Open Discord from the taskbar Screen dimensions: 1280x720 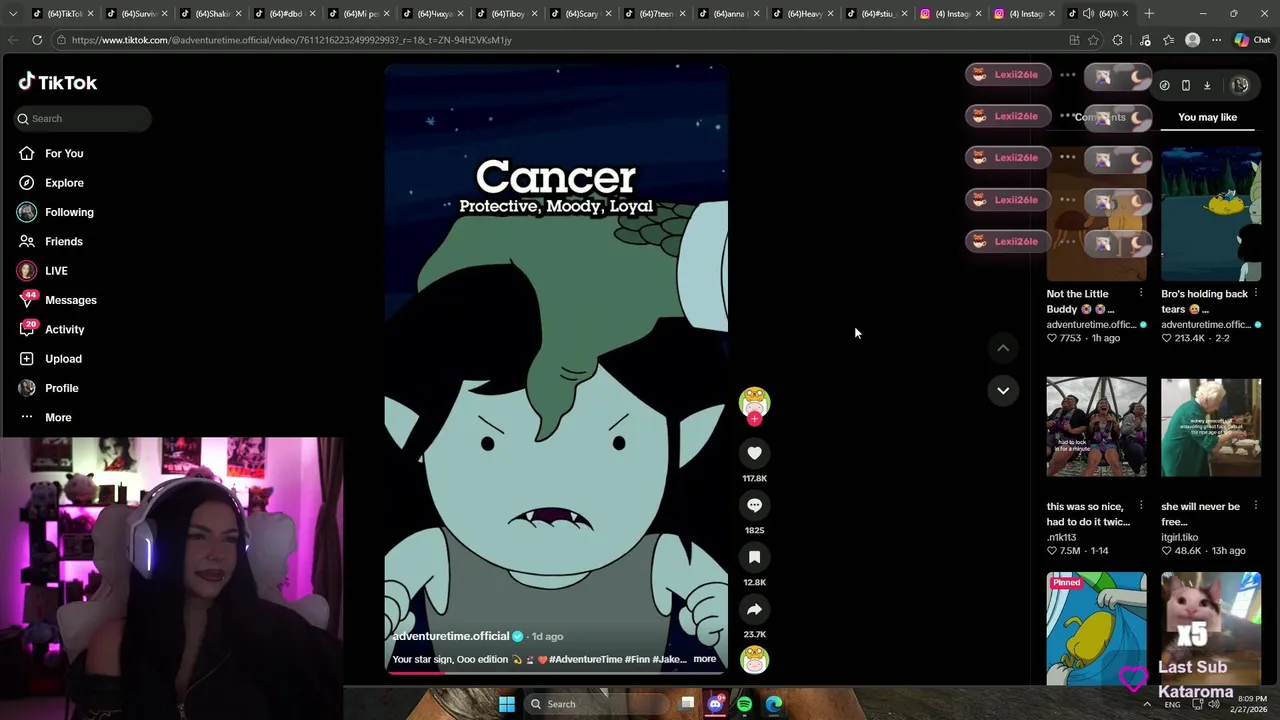pos(715,704)
